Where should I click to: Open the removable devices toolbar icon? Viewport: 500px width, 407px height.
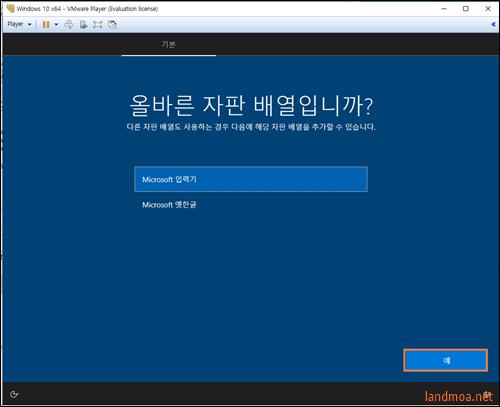click(x=83, y=24)
